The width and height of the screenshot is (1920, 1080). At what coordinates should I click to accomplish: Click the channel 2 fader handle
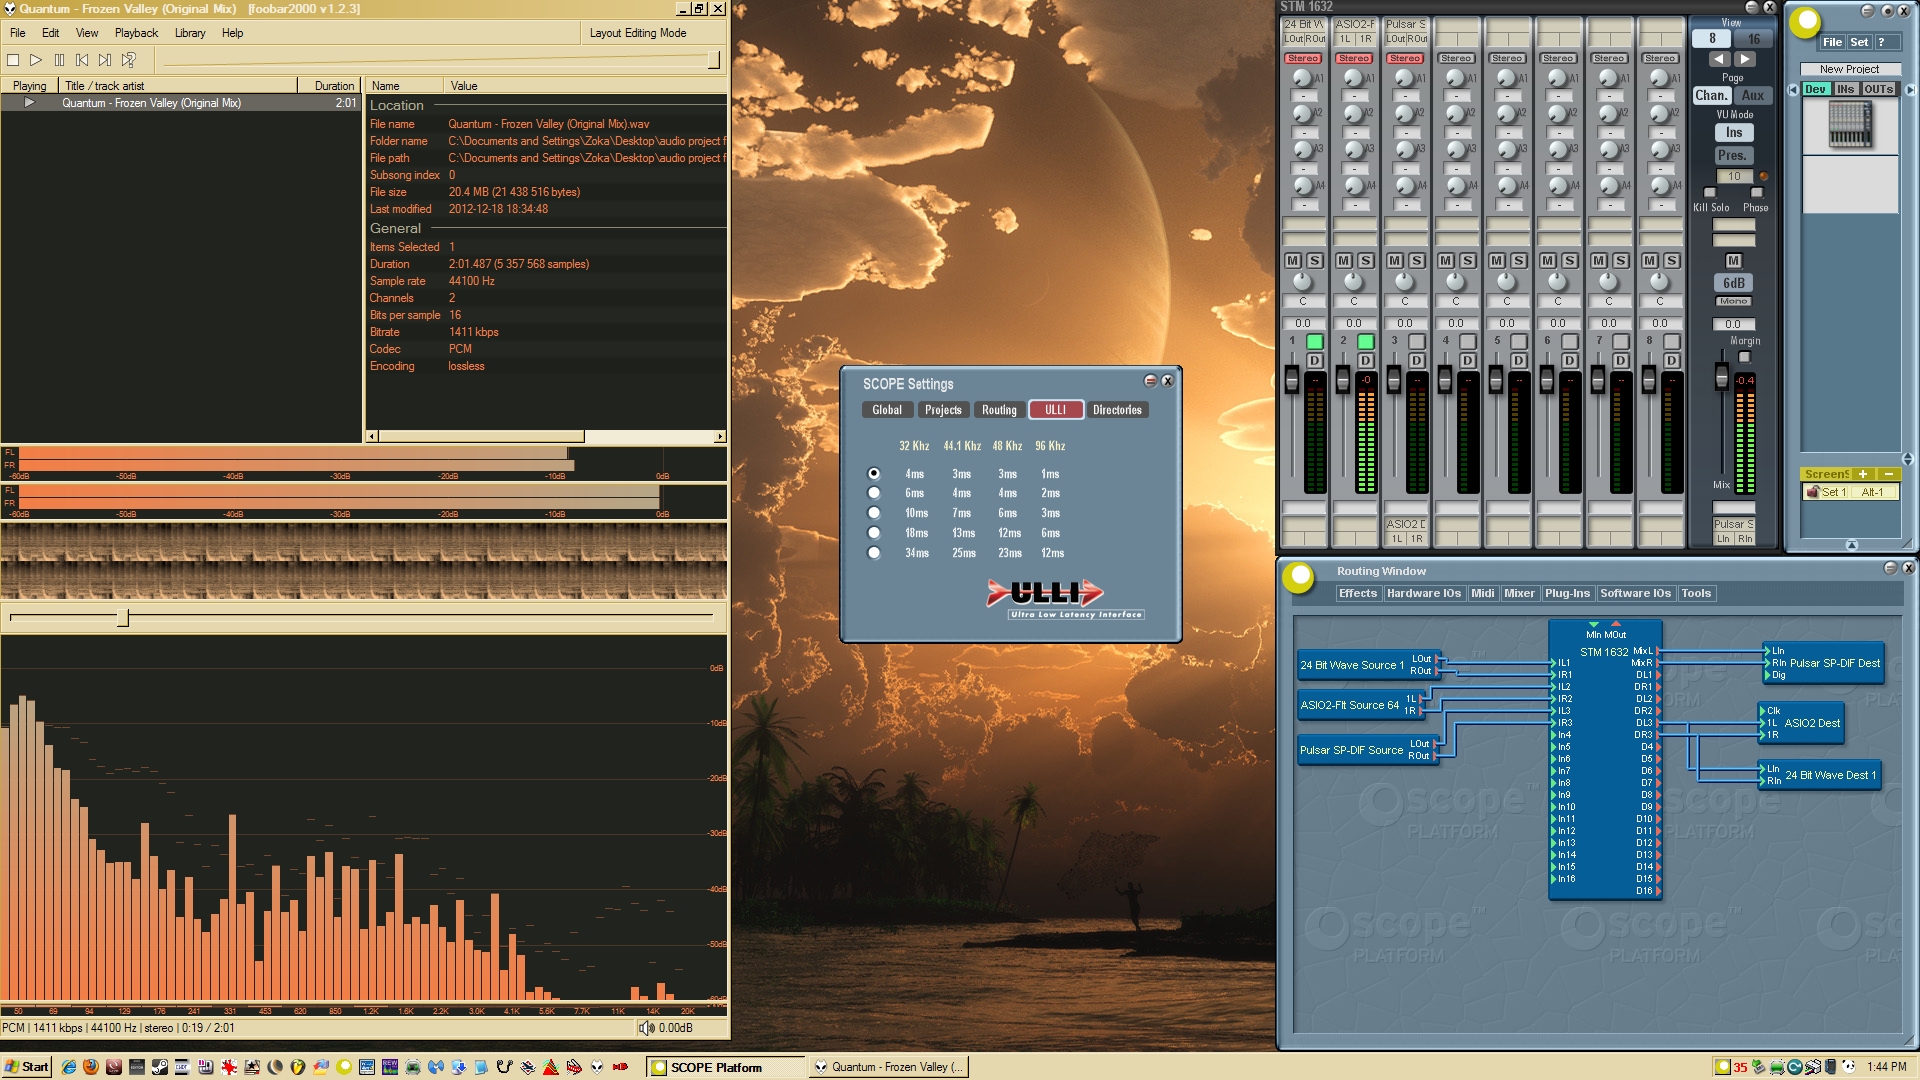point(1342,380)
